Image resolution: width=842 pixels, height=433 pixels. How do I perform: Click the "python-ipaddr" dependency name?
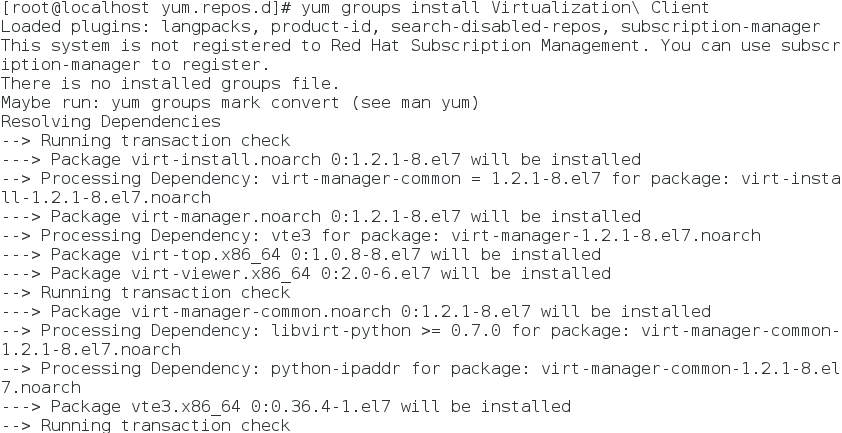click(335, 369)
